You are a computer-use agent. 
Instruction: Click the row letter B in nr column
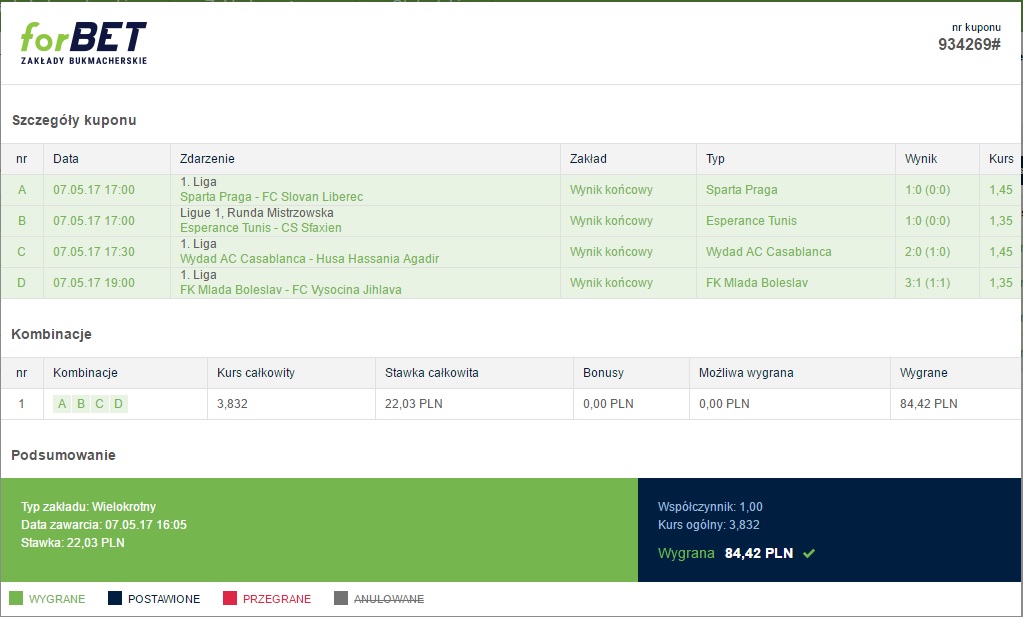[22, 220]
